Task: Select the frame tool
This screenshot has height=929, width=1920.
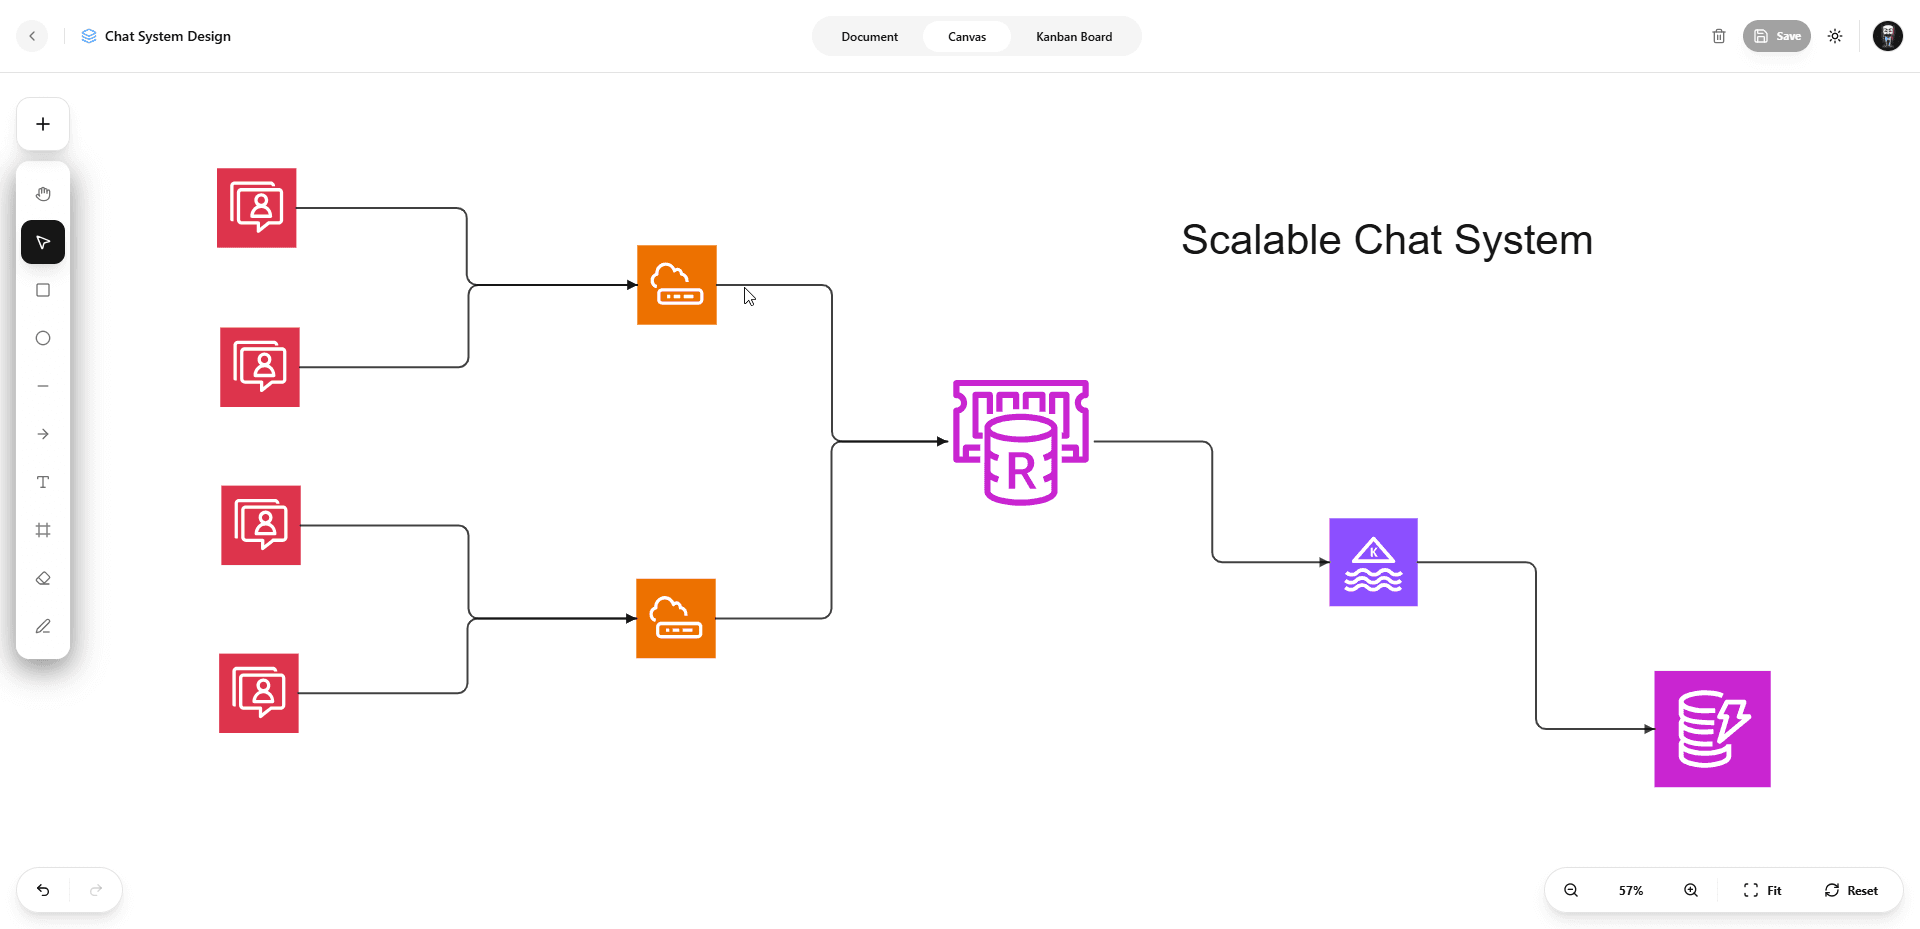Action: (x=43, y=530)
